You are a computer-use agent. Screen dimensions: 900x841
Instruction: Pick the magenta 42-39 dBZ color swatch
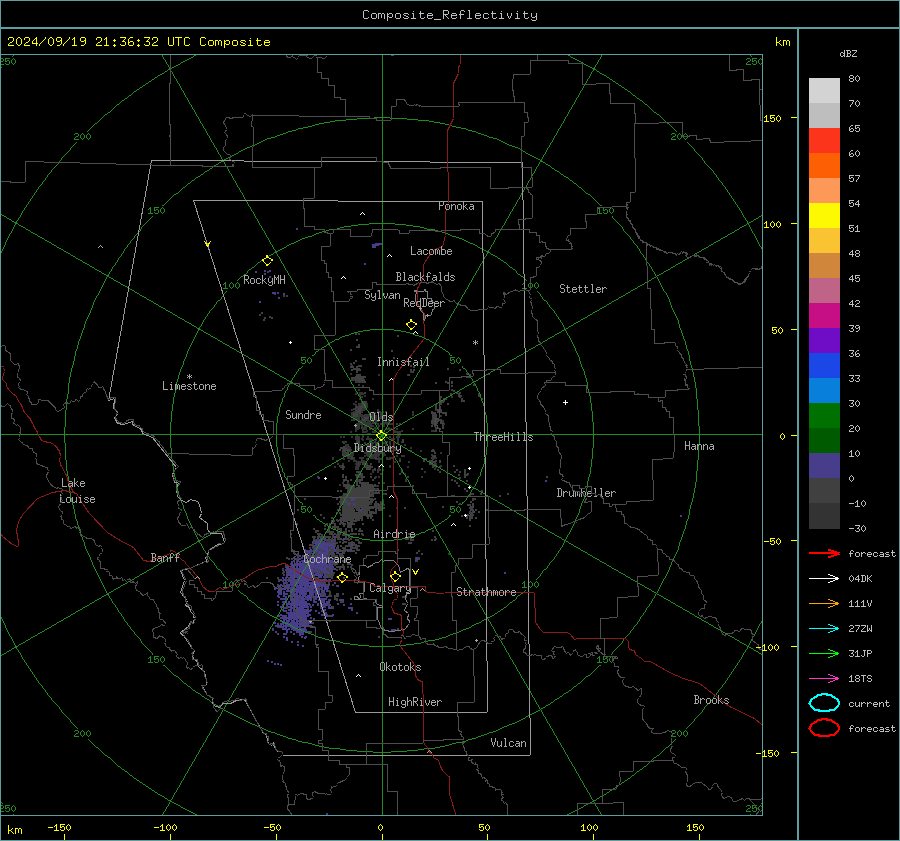(x=824, y=316)
